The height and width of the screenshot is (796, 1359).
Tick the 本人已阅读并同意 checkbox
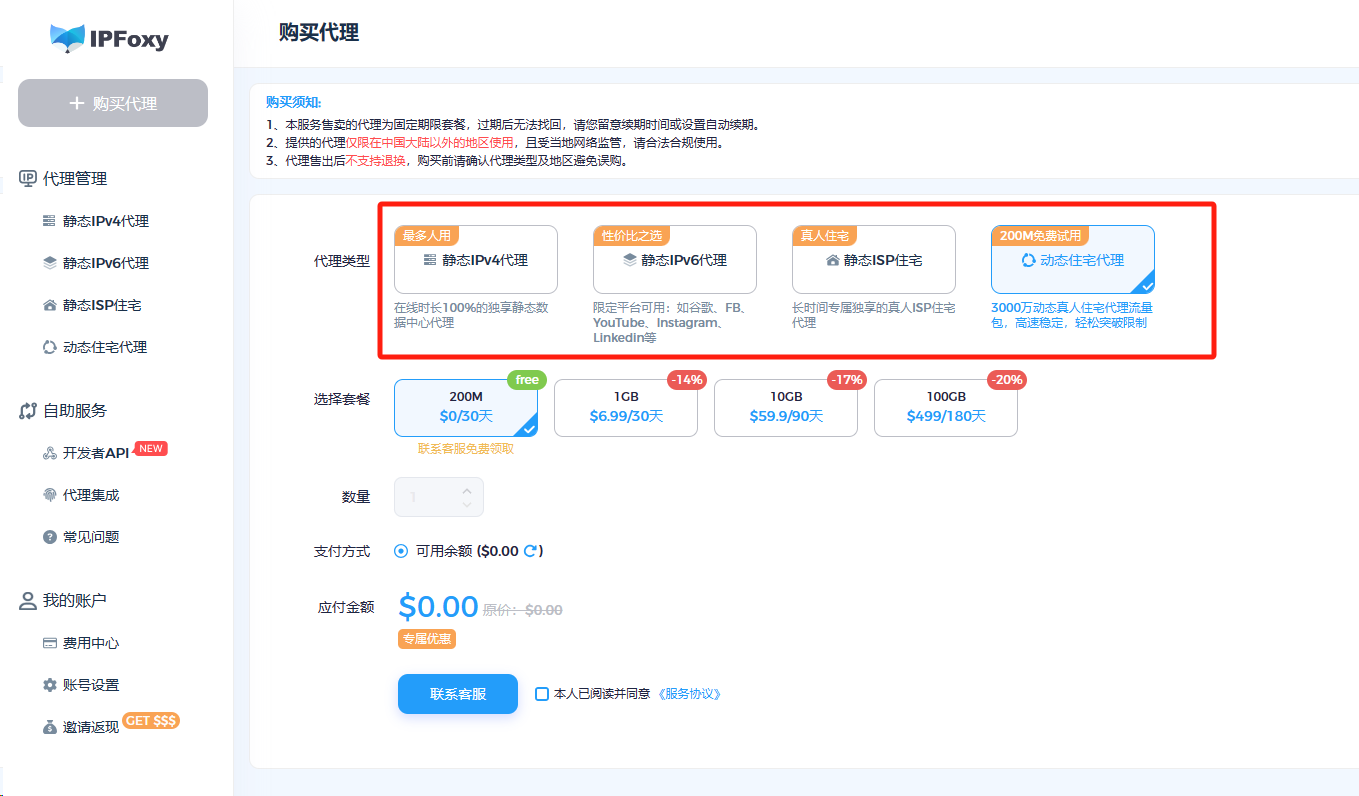coord(542,694)
